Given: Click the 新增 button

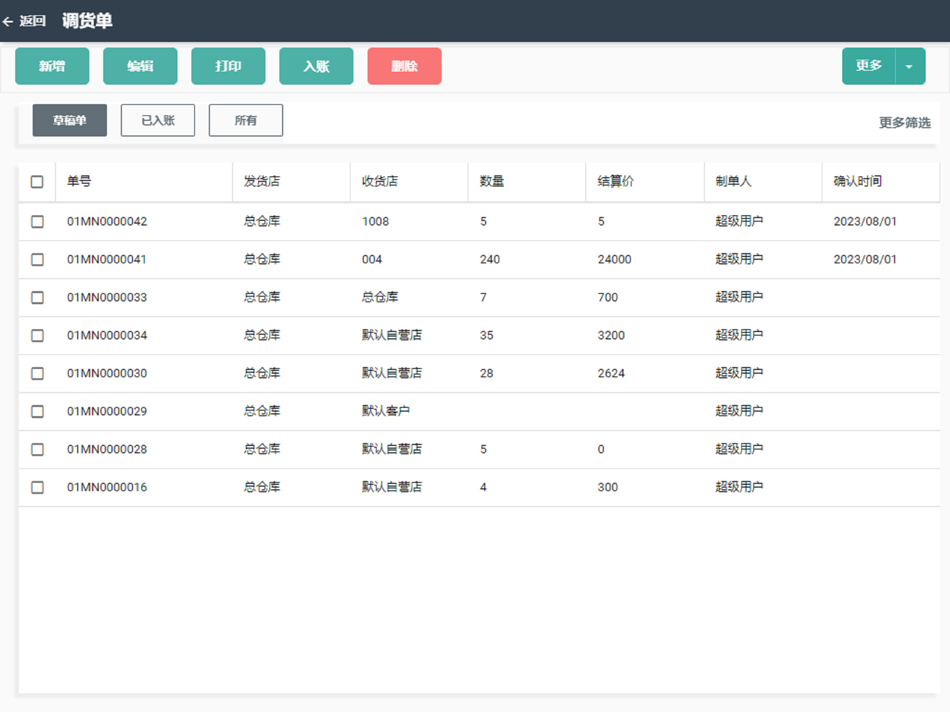Looking at the screenshot, I should pyautogui.click(x=52, y=66).
